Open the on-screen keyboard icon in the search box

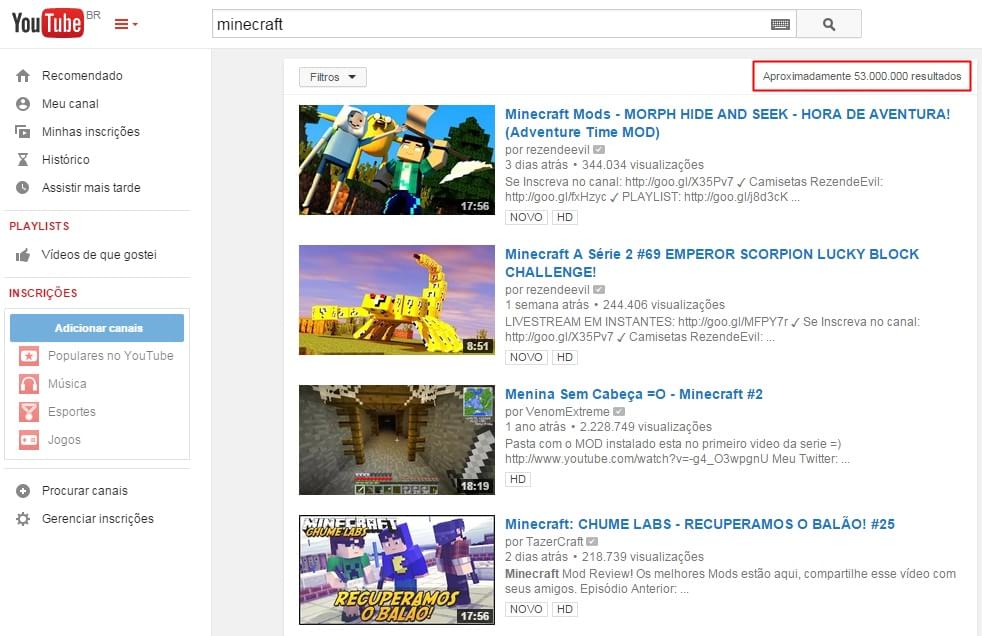click(x=780, y=24)
